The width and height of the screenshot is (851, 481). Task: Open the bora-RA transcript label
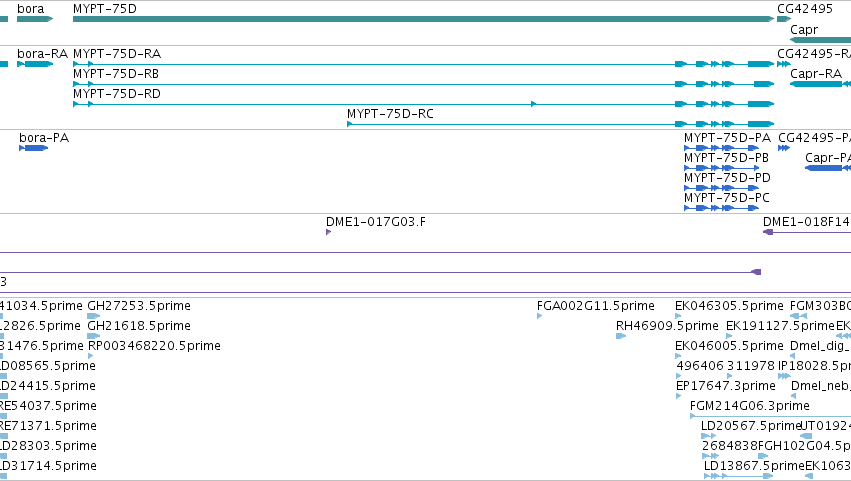(x=42, y=54)
